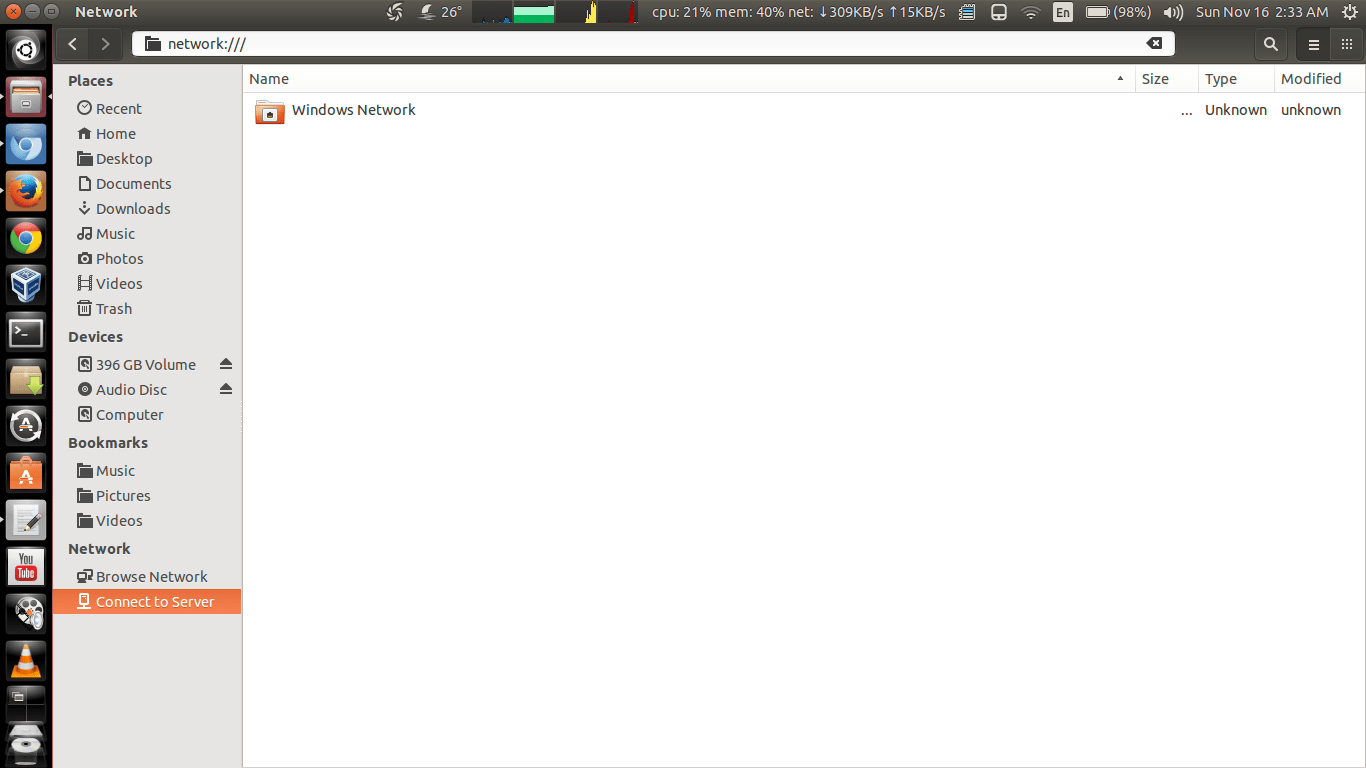Screen dimensions: 1366x768
Task: Switch to icon grid view
Action: [x=1346, y=44]
